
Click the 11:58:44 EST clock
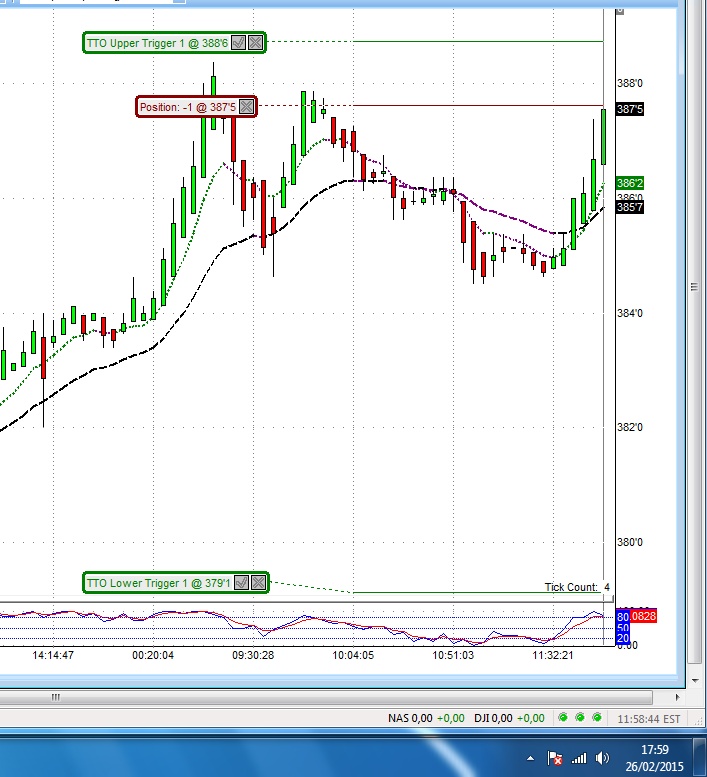click(x=649, y=719)
